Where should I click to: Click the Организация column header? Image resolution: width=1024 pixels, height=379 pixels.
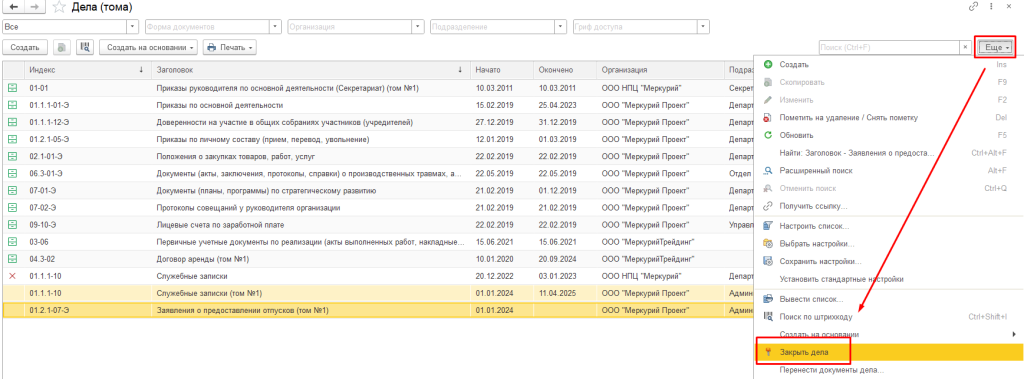(x=660, y=70)
